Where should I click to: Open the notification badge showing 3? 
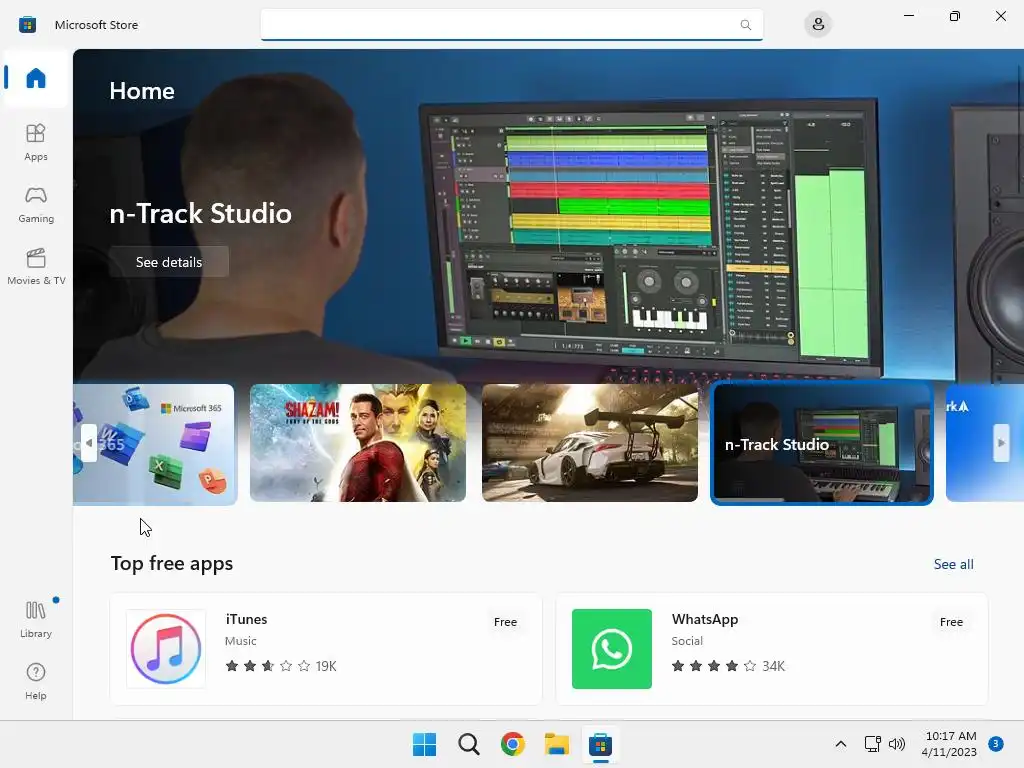pos(995,744)
